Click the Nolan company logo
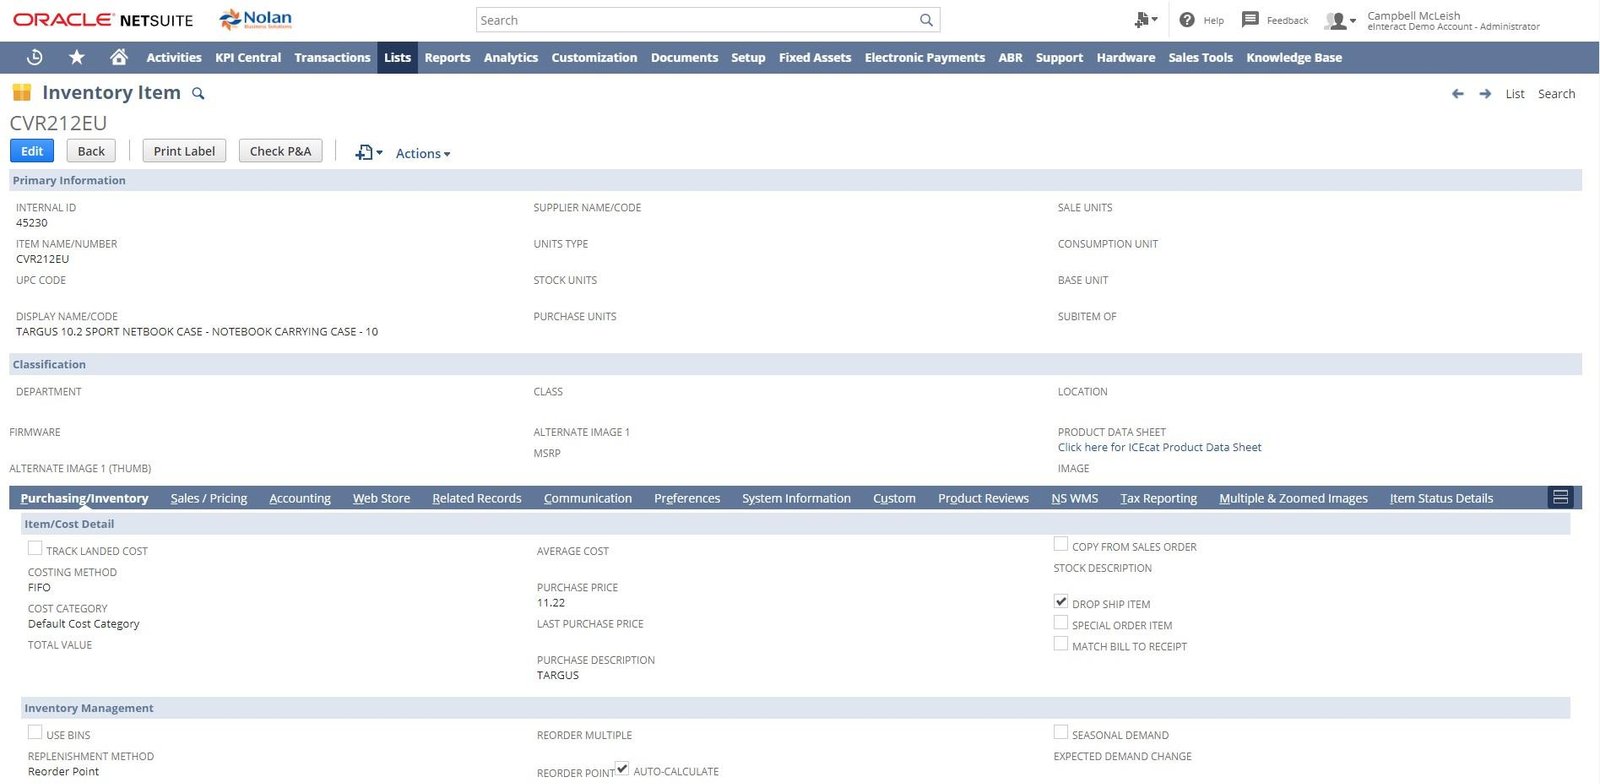 (256, 19)
